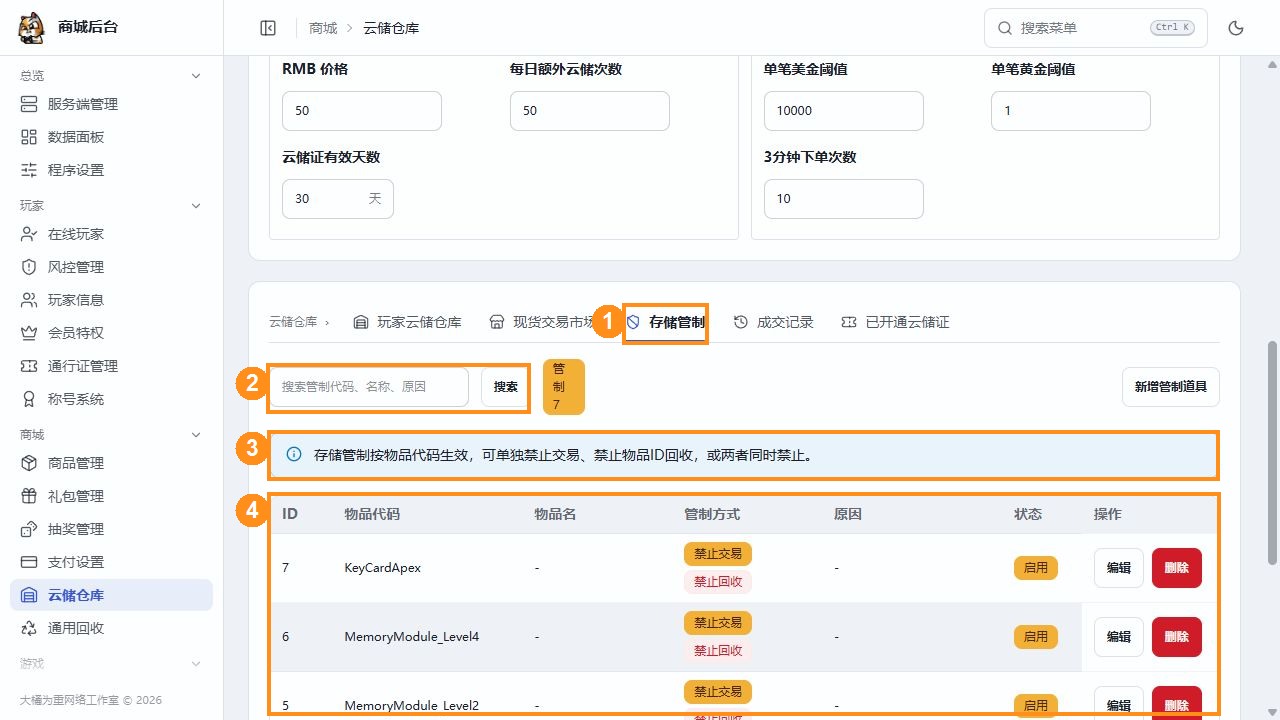Toggle the sidebar panel collapse button

click(x=268, y=28)
